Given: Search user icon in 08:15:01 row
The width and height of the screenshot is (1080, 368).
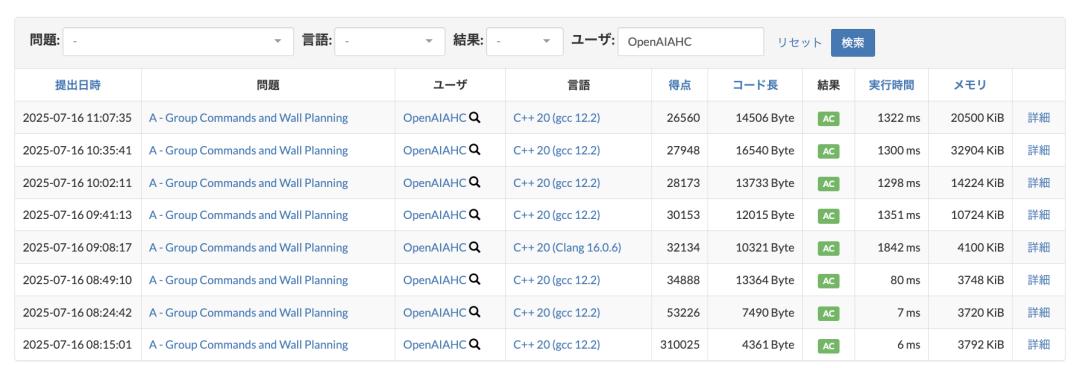Looking at the screenshot, I should point(474,345).
